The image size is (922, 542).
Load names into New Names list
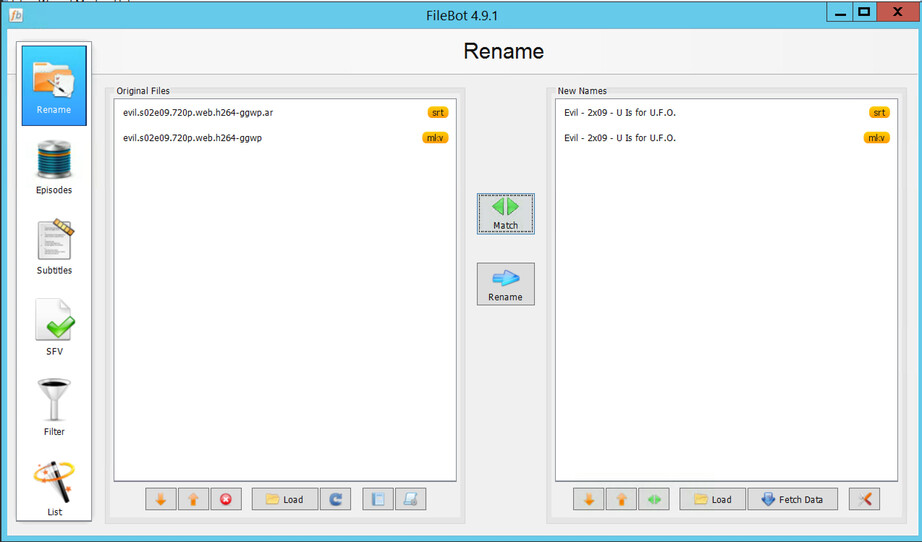[713, 500]
